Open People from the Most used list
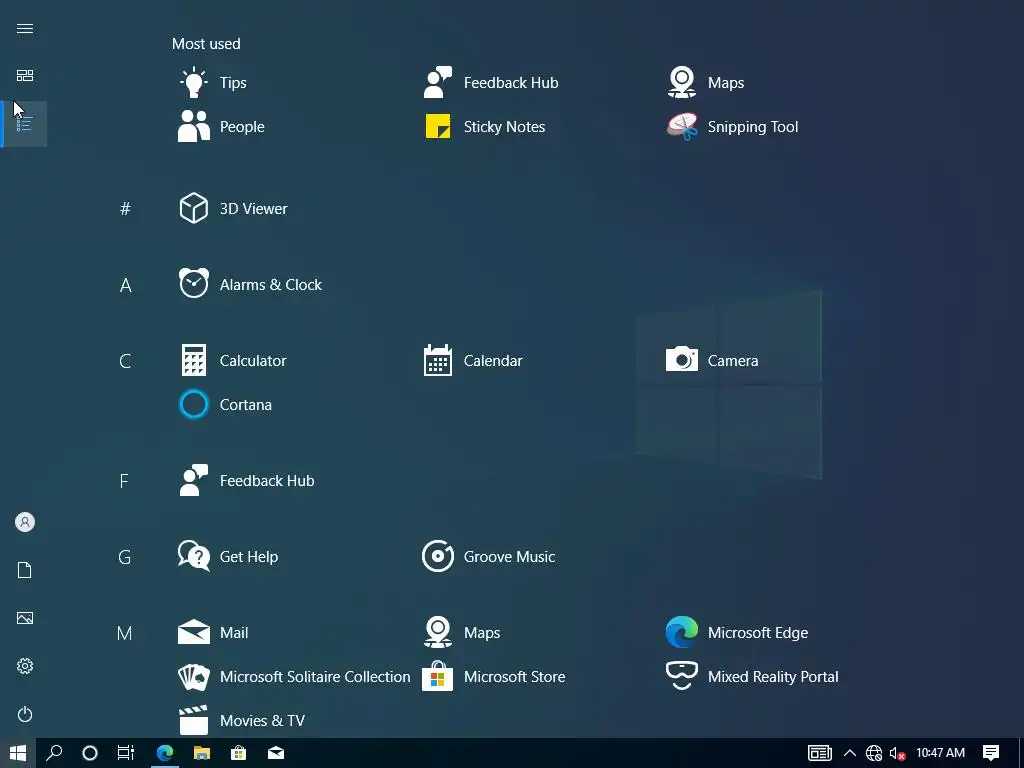 (221, 126)
